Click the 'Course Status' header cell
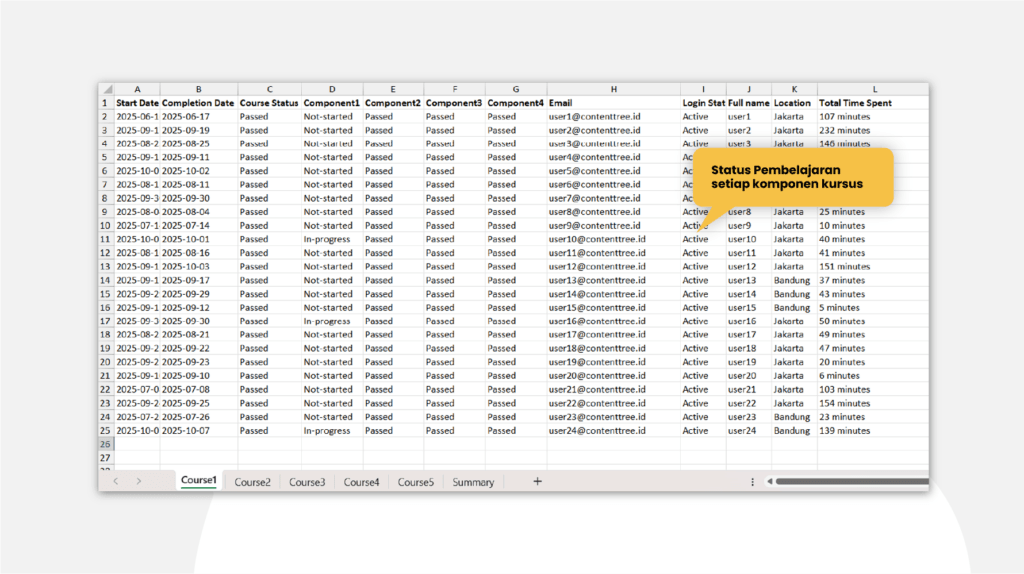The width and height of the screenshot is (1024, 574). click(269, 103)
